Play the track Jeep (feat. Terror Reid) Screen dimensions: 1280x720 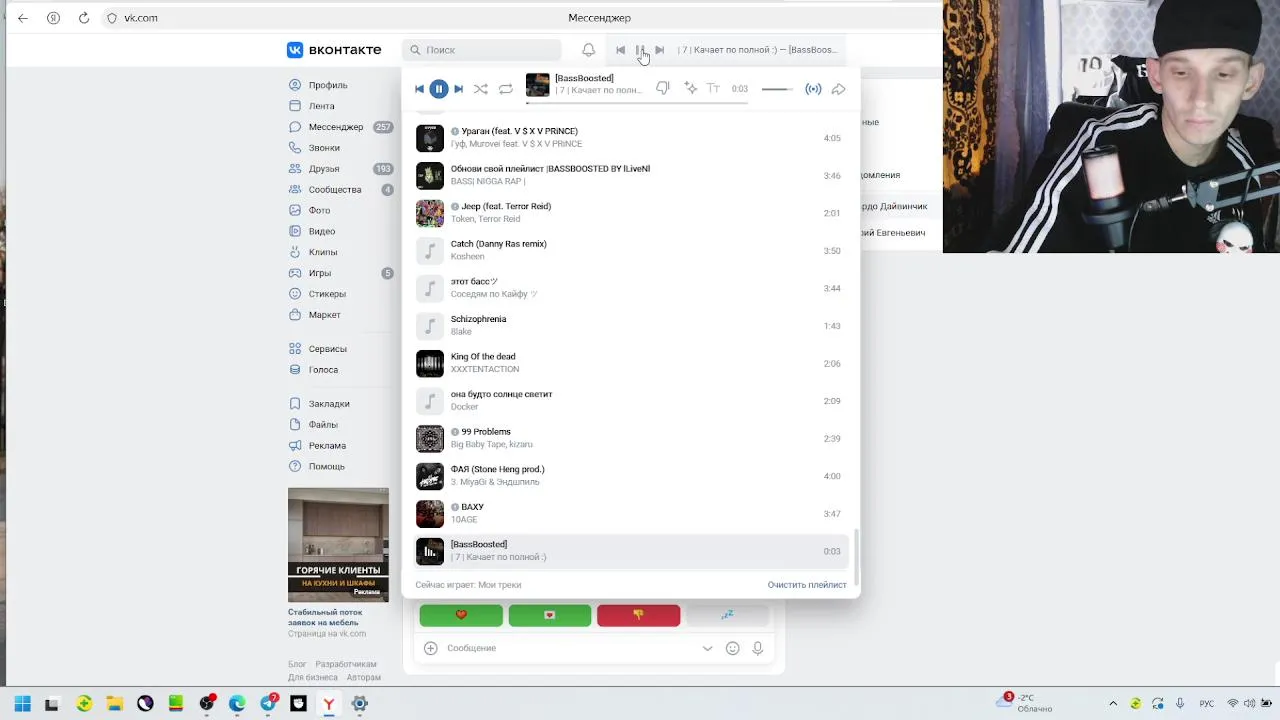[630, 213]
